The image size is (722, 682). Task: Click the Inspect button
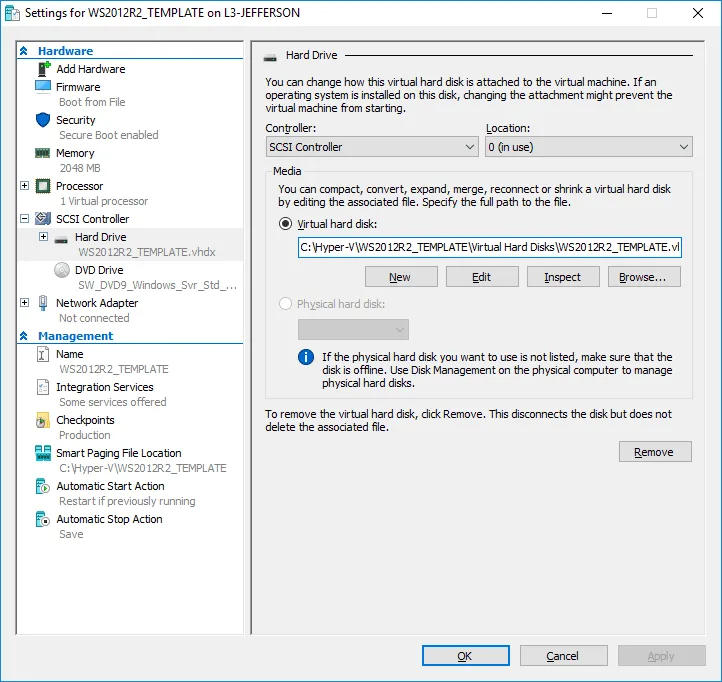pyautogui.click(x=563, y=277)
